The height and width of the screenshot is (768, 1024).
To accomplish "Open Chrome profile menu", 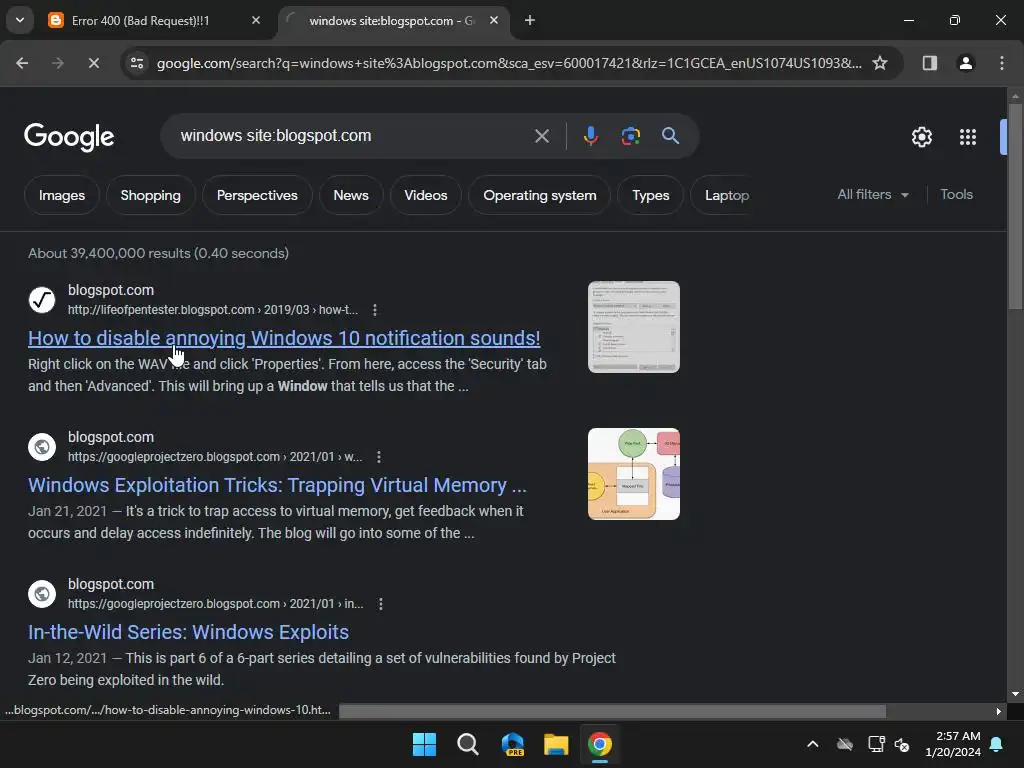I will [x=965, y=63].
